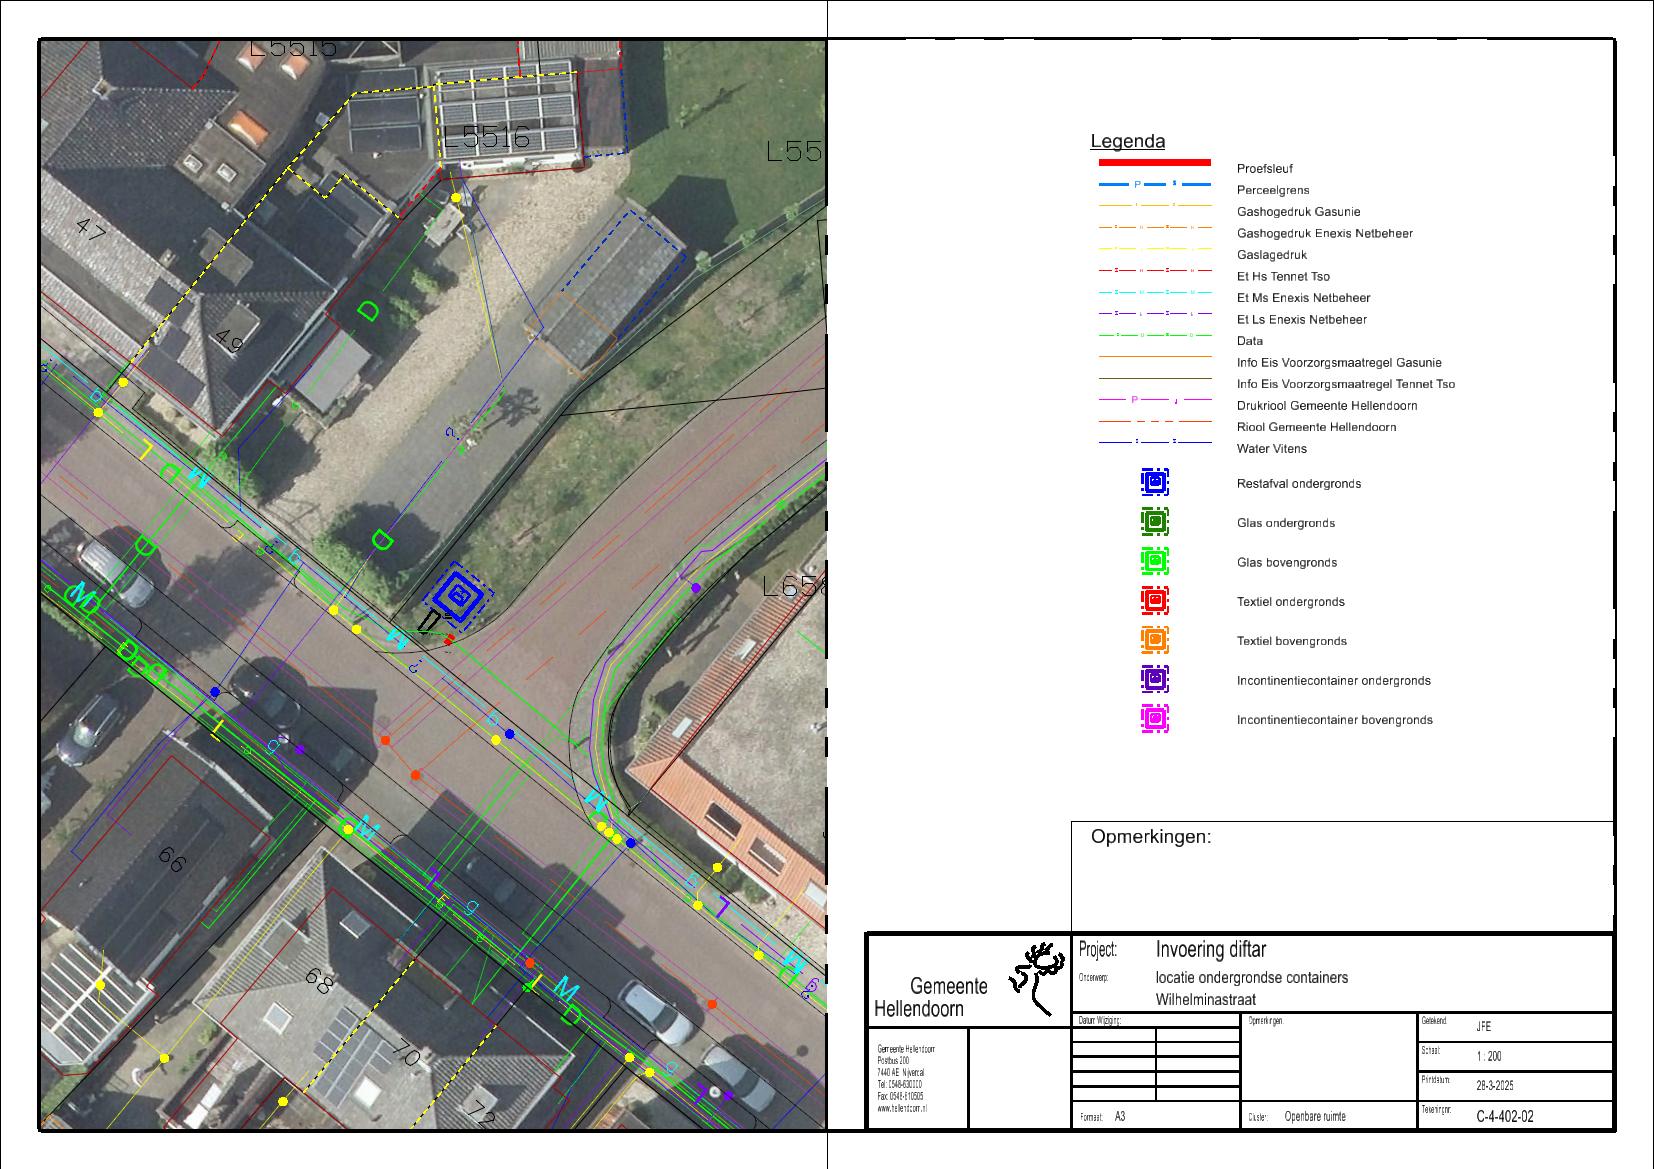Select the light green Glas bovengronds icon
This screenshot has height=1169, width=1654.
coord(1154,562)
